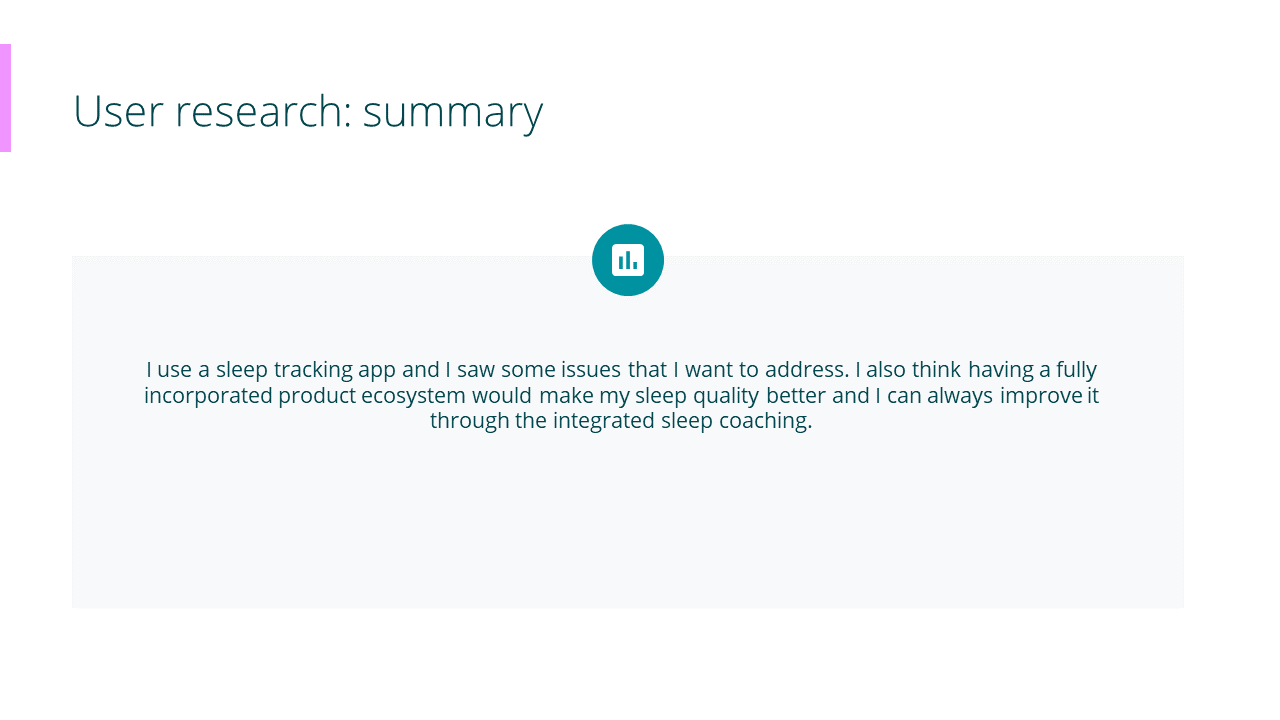This screenshot has height=720, width=1280.
Task: Click the word "ecosystem" in the paragraph
Action: click(x=413, y=395)
